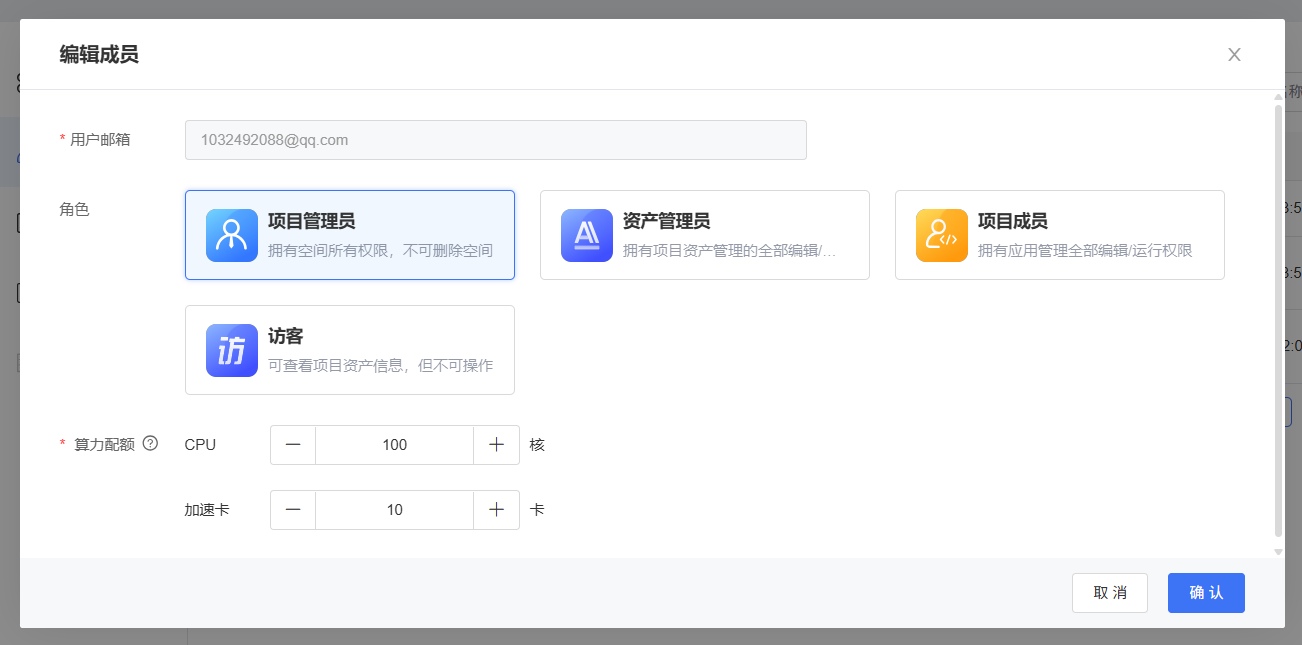Screen dimensions: 1302x645
Task: Click the Project Admin (项目管理员) role icon
Action: [x=231, y=235]
